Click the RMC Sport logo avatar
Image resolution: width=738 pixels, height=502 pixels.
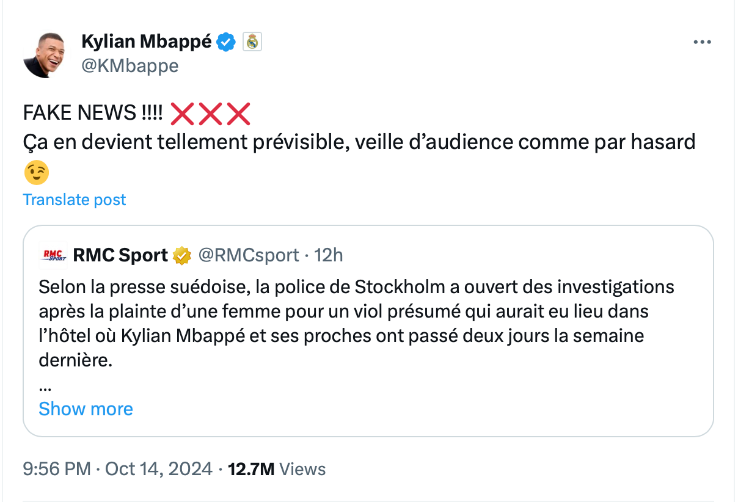tap(53, 255)
